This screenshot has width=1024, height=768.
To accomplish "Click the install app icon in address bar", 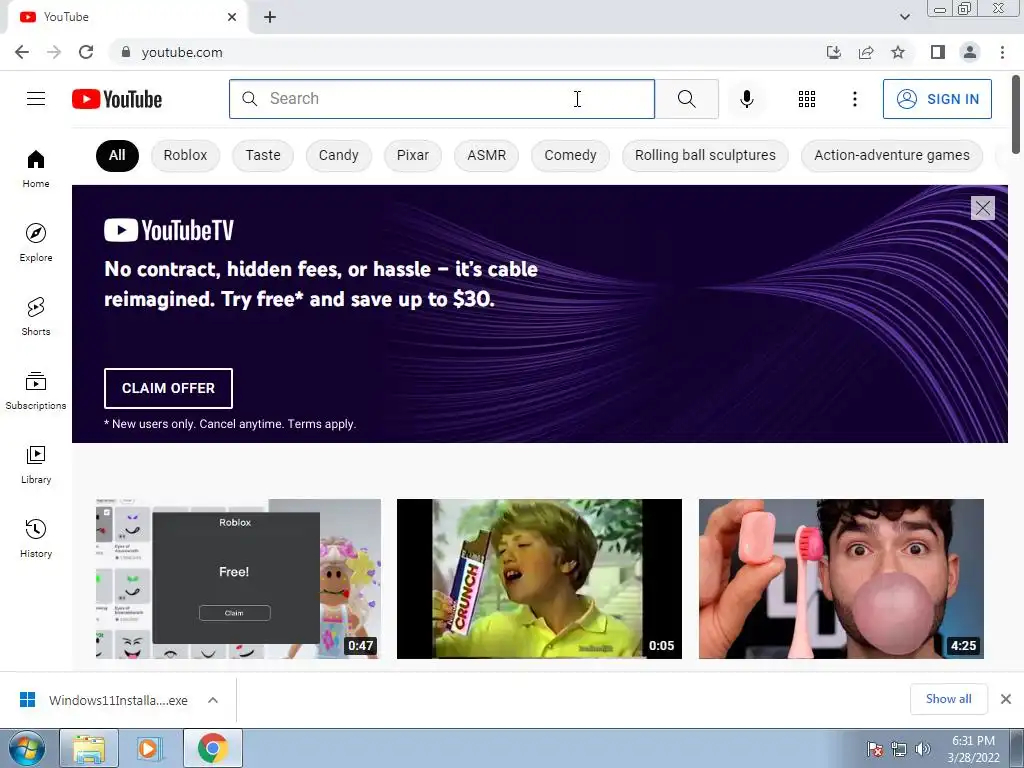I will [833, 52].
